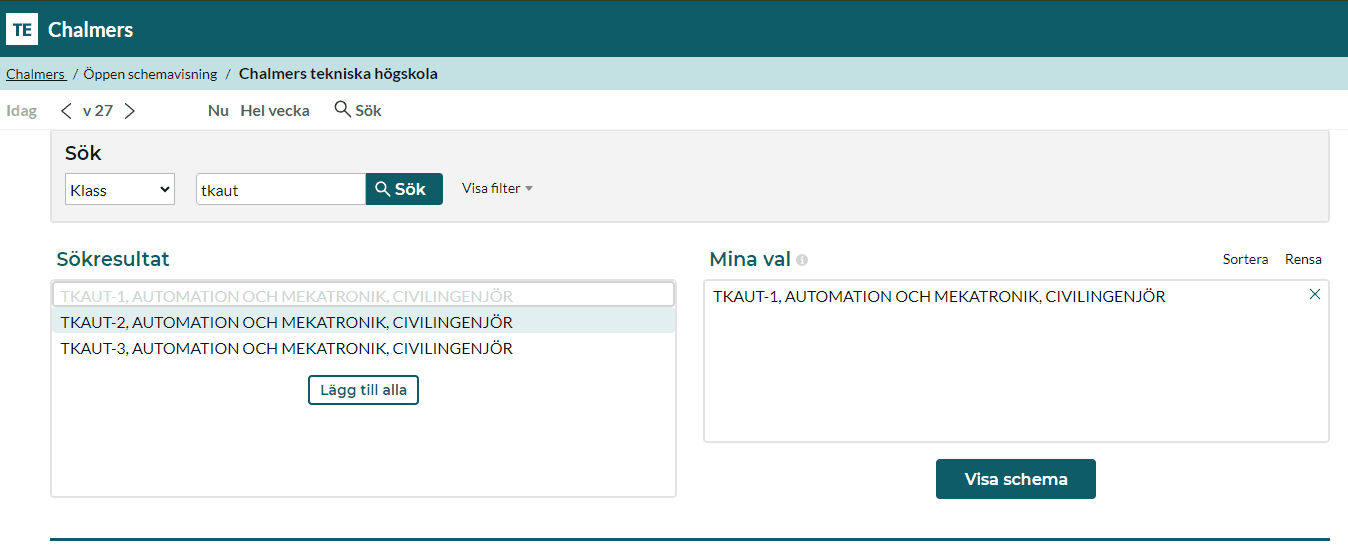1348x552 pixels.
Task: Open the Sök toolbar item with magnifier
Action: [358, 110]
